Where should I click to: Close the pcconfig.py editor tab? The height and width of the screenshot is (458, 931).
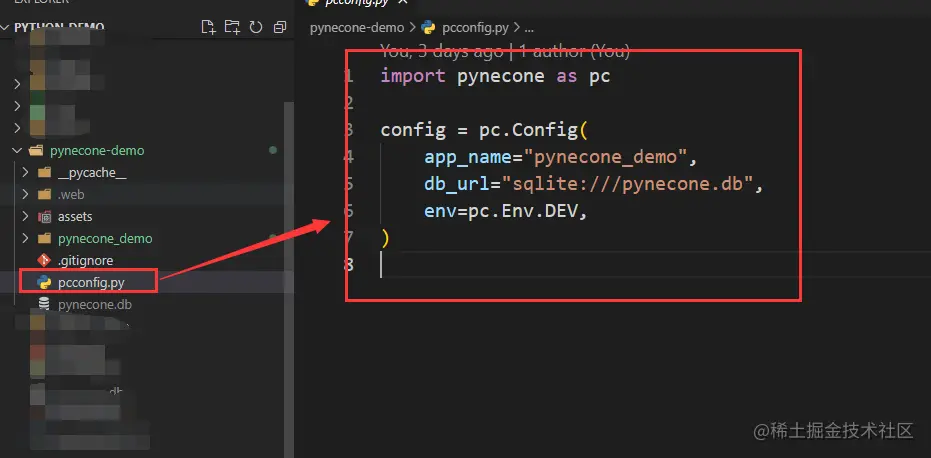[x=403, y=2]
